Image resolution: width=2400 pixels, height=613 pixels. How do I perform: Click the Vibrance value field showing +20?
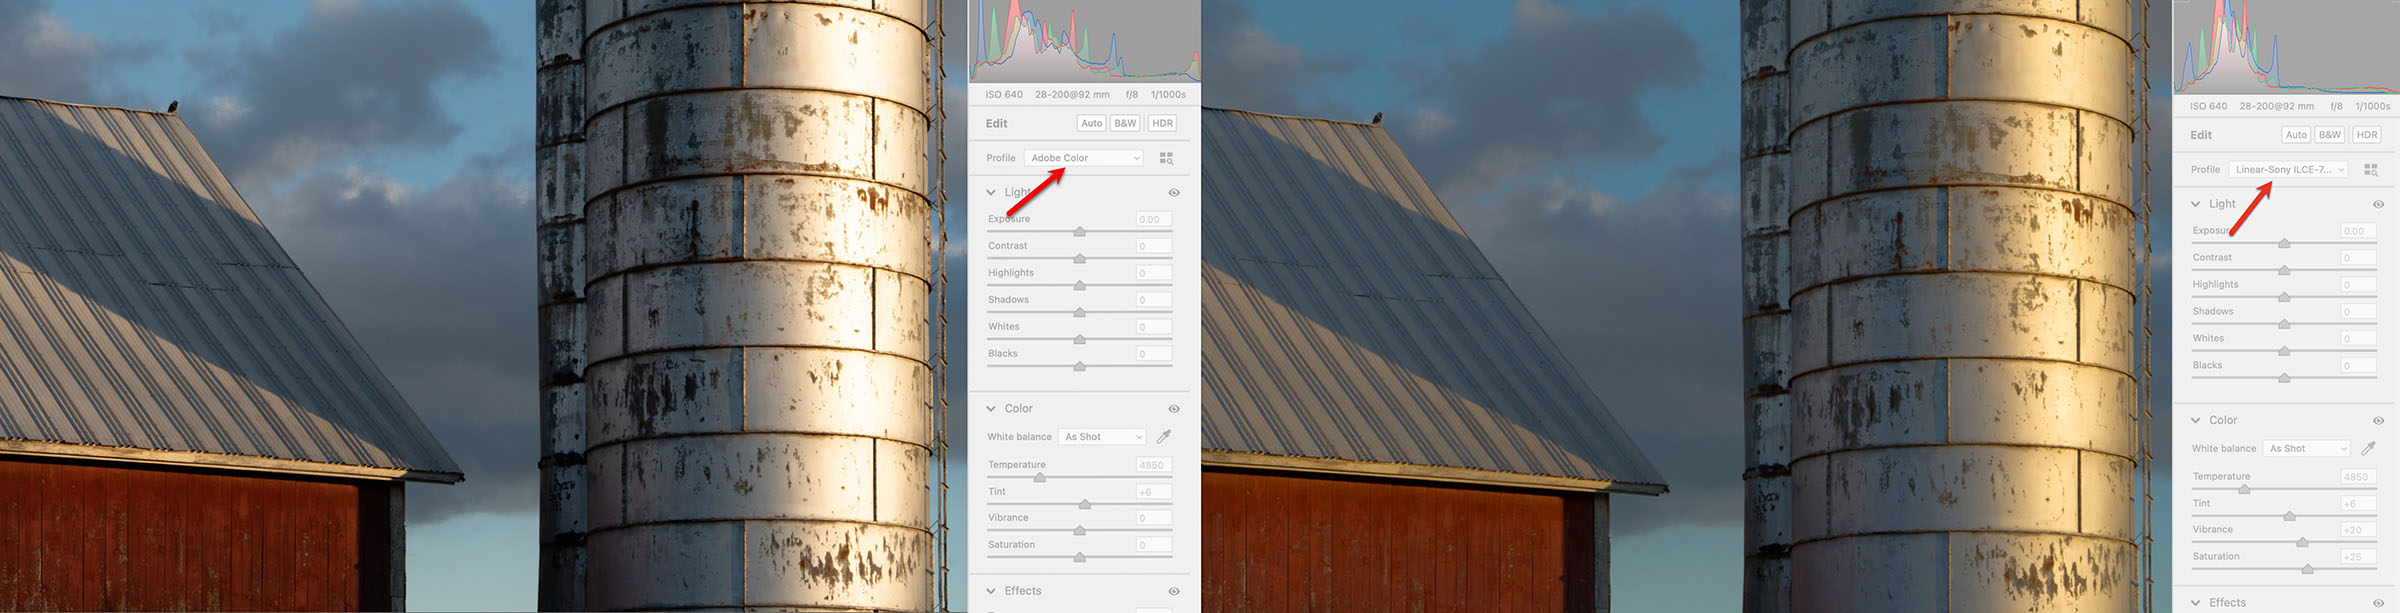[x=2357, y=530]
